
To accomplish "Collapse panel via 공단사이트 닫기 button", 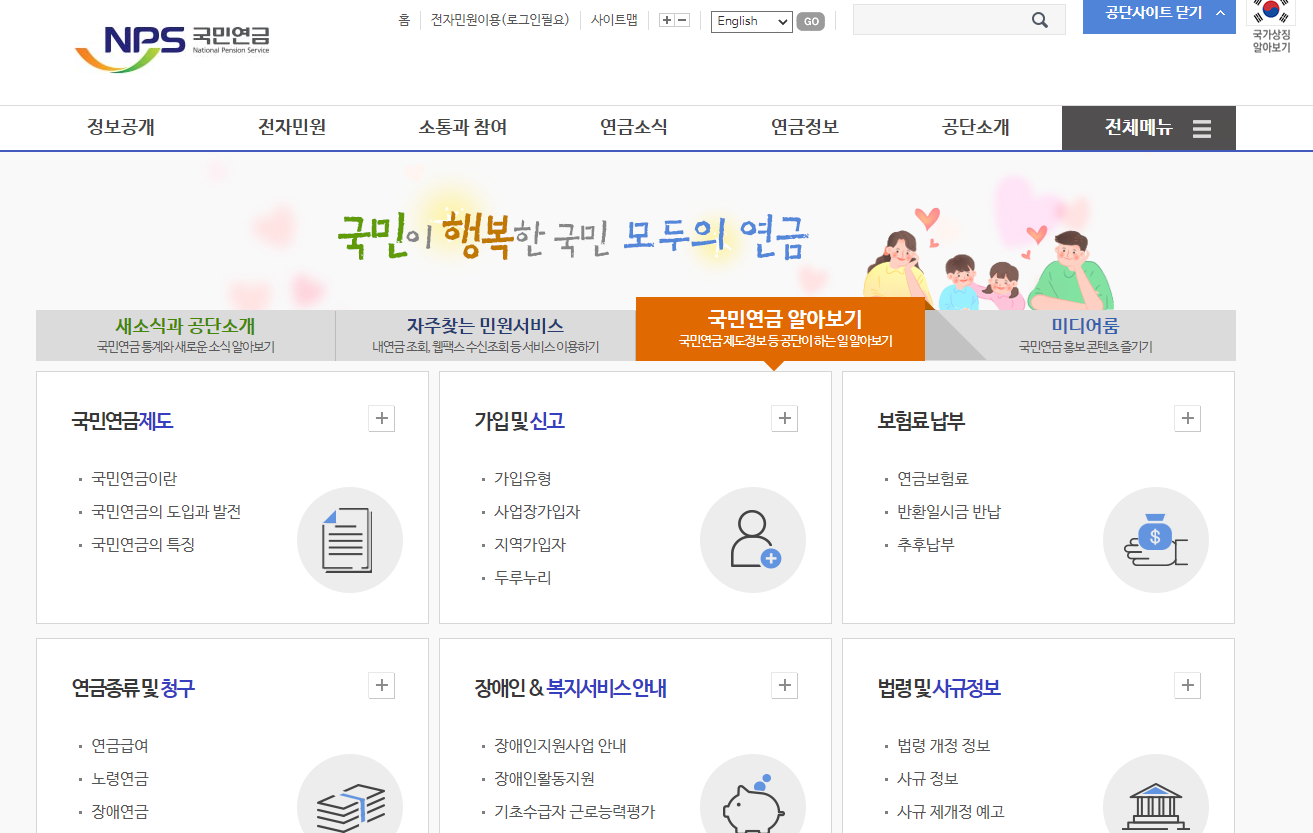I will click(1159, 14).
